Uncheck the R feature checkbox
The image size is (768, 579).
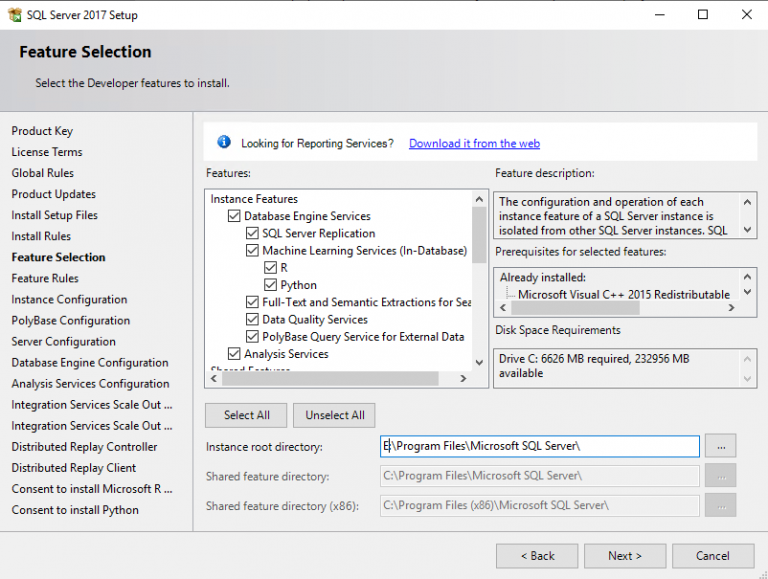pyautogui.click(x=270, y=267)
